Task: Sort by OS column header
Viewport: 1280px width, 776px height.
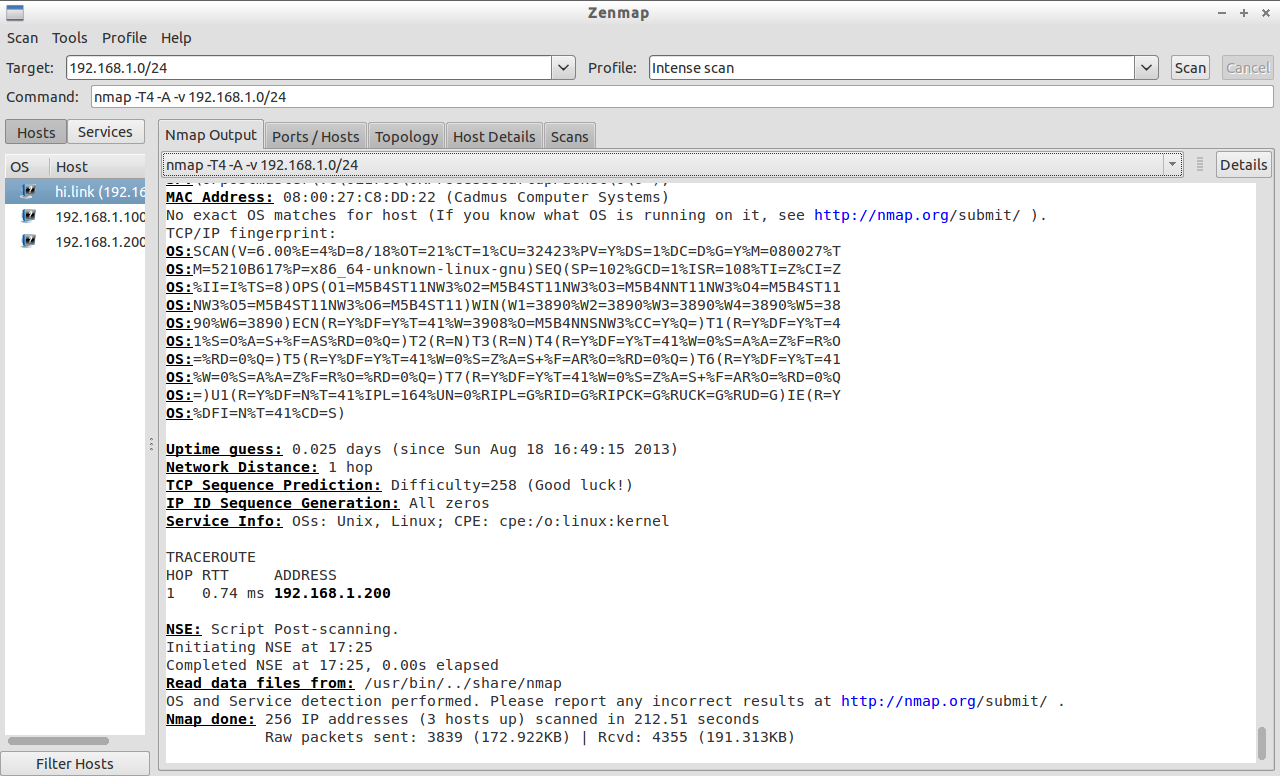Action: [x=27, y=167]
